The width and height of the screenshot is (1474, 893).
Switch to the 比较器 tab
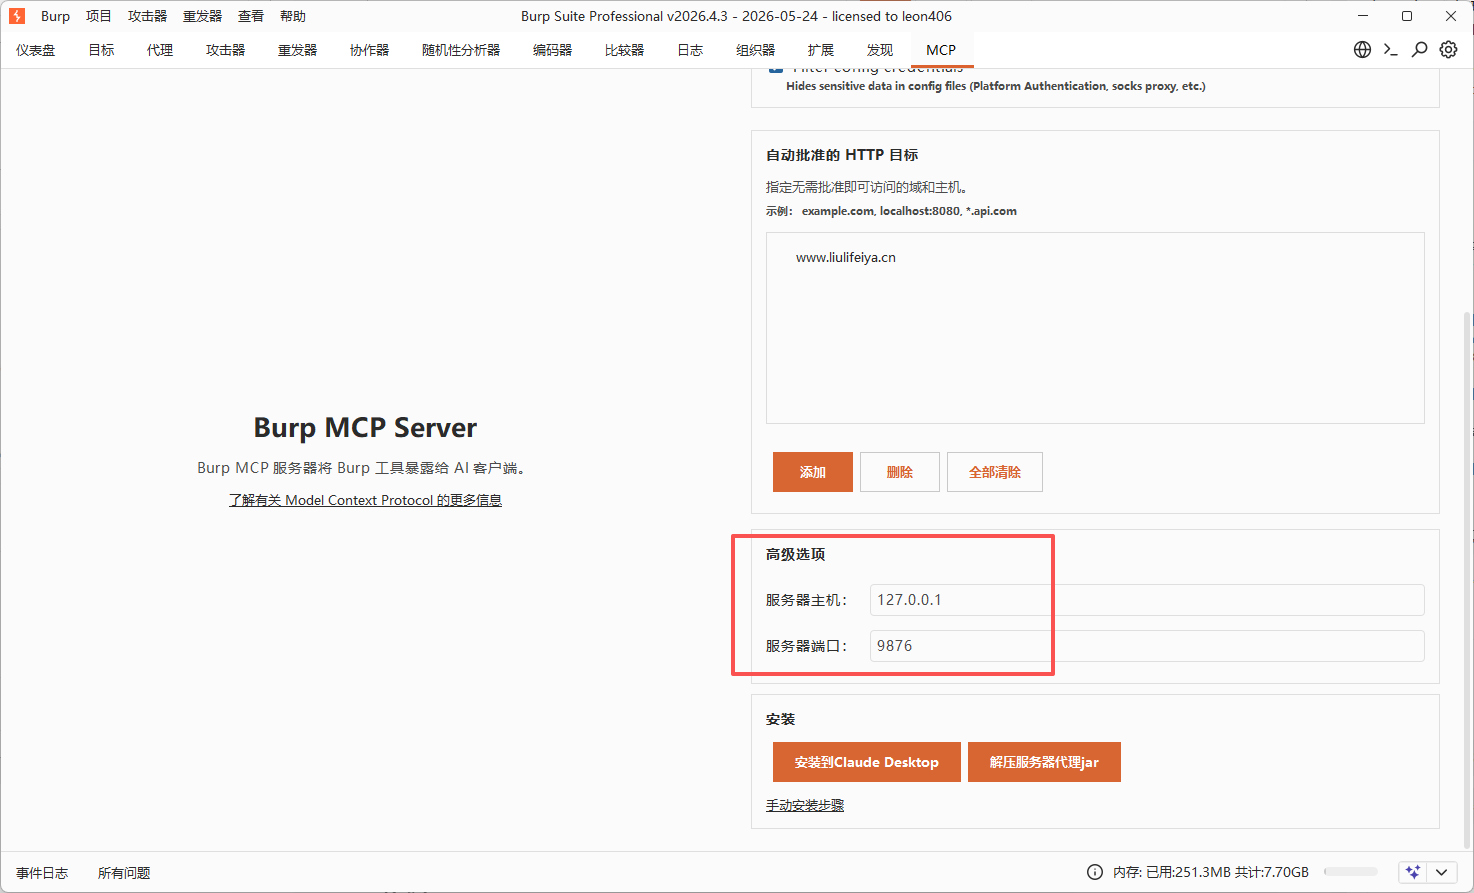coord(625,50)
